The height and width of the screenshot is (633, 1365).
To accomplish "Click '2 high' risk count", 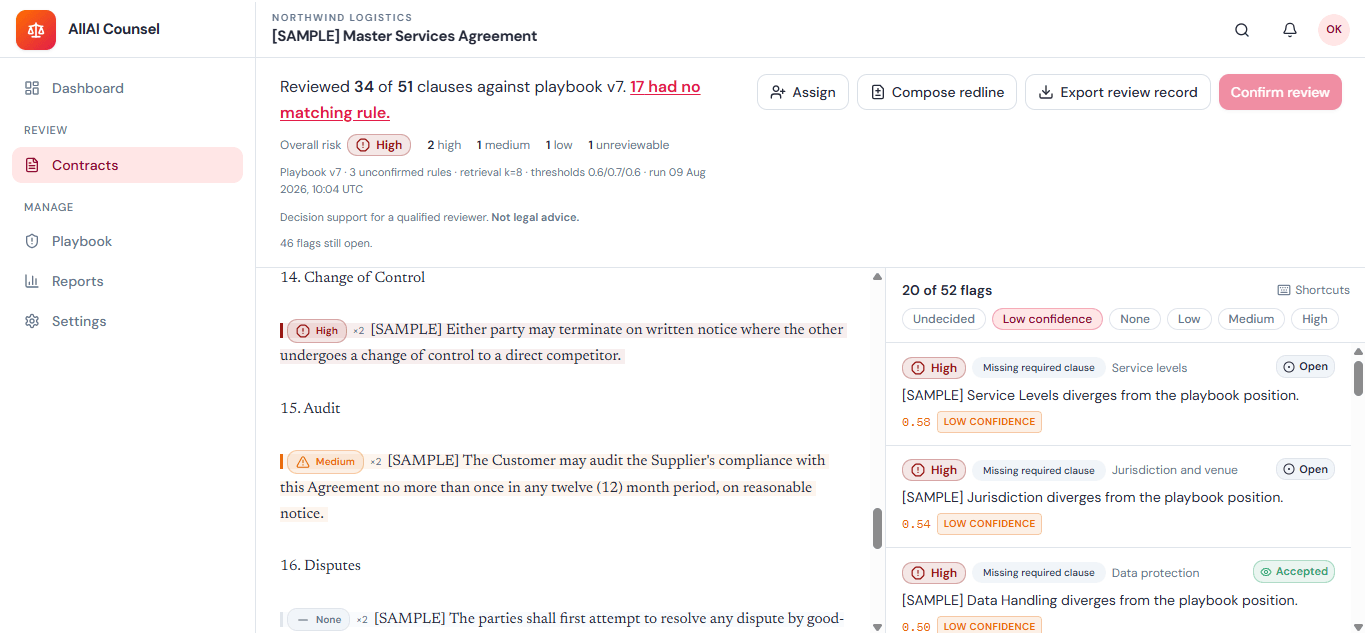I will (444, 145).
